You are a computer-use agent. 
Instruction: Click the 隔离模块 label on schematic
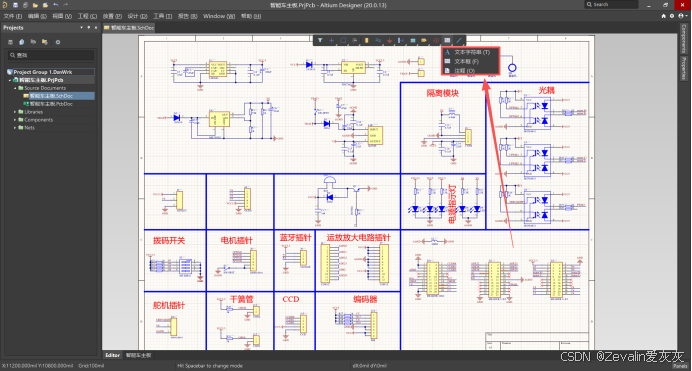click(443, 93)
